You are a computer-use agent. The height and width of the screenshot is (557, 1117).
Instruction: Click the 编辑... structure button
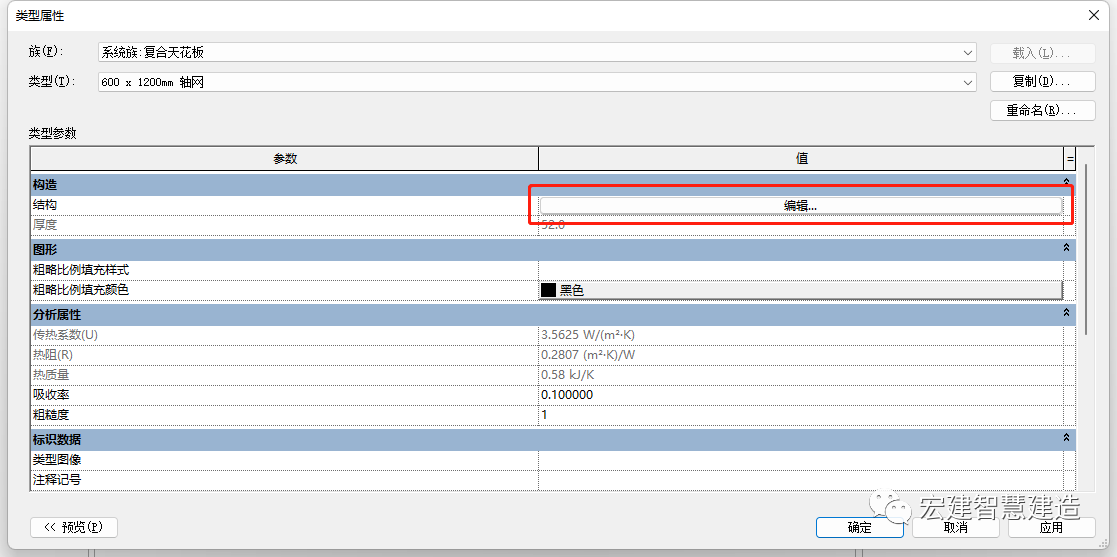coord(801,205)
